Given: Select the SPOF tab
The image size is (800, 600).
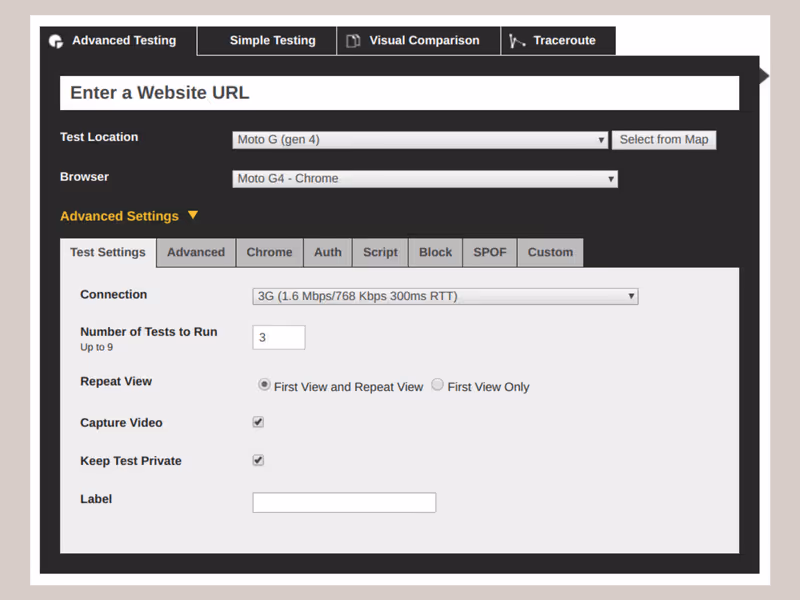Looking at the screenshot, I should (490, 253).
